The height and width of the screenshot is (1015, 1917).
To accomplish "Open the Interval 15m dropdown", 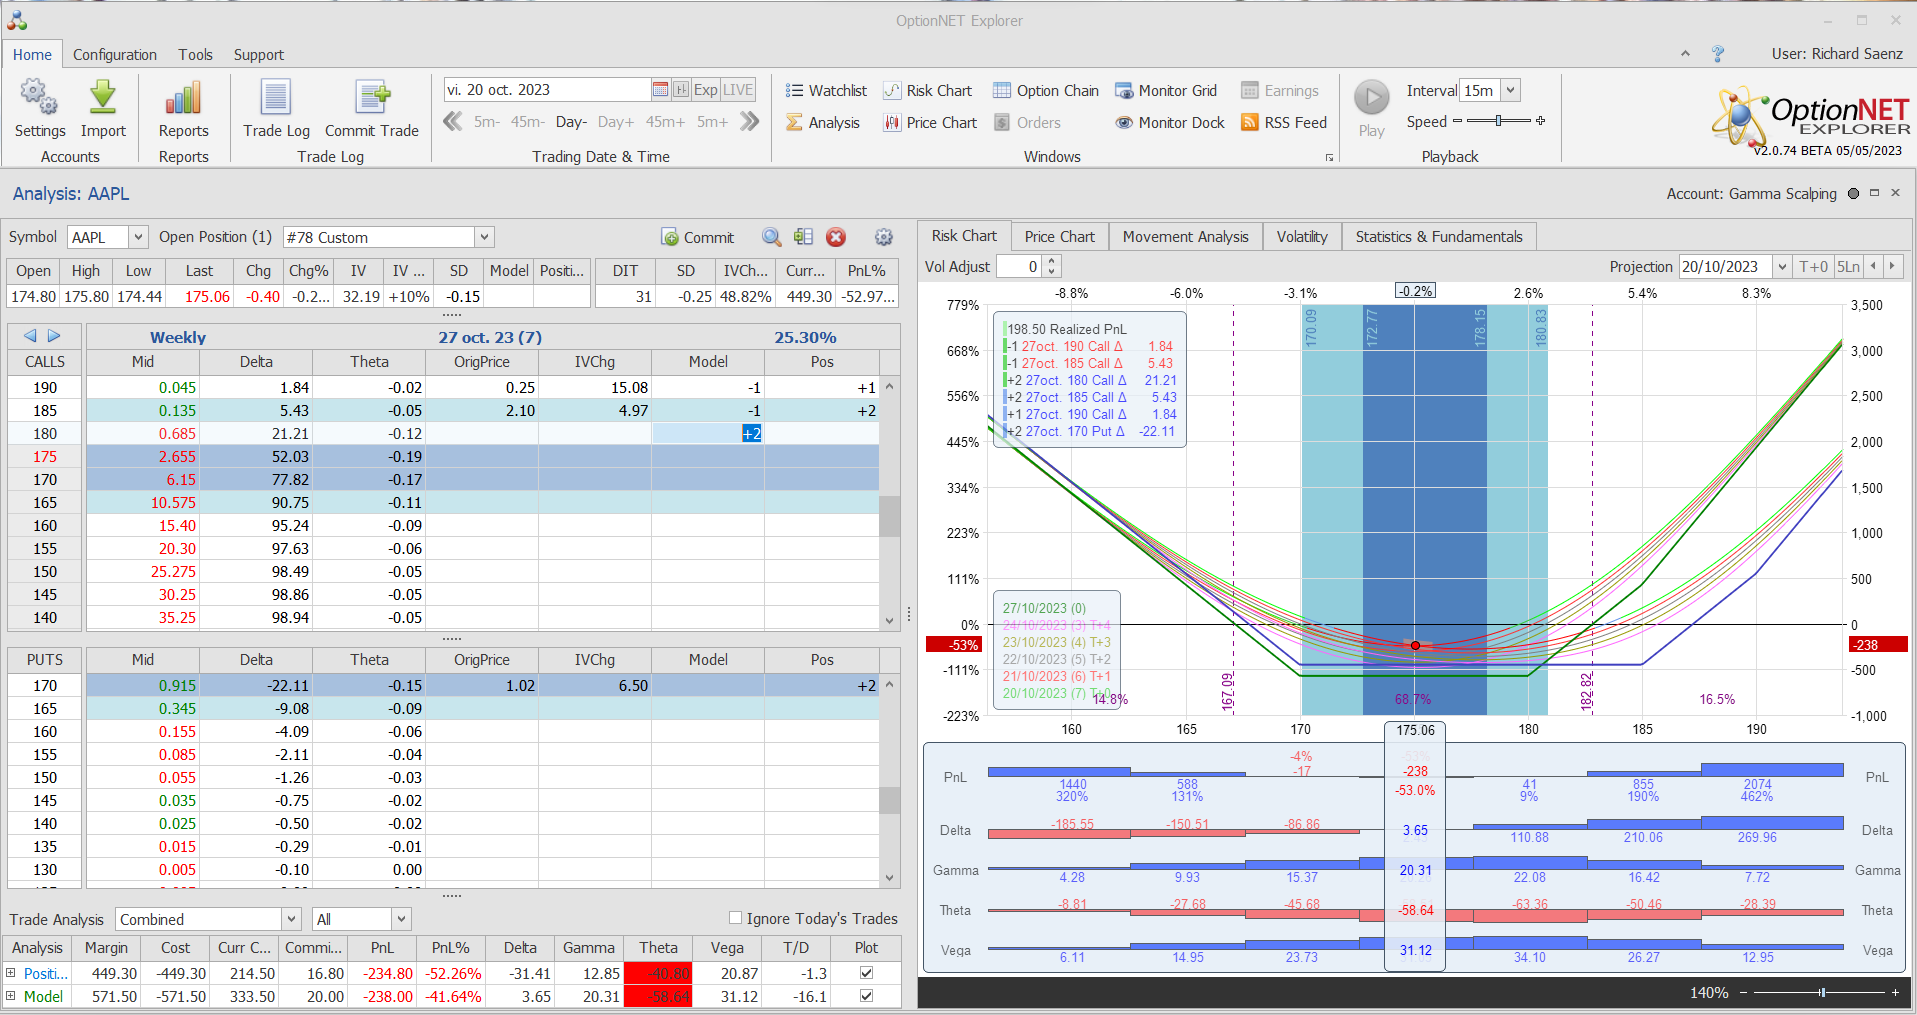I will click(1511, 90).
